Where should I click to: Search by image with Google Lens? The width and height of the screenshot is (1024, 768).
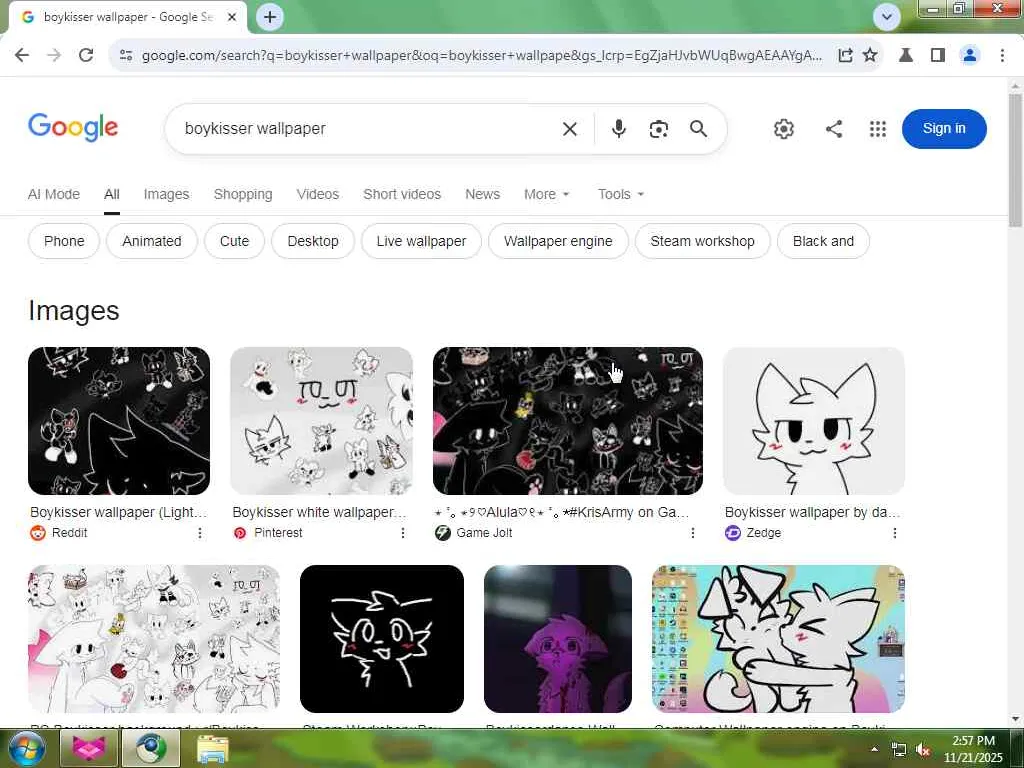(x=658, y=129)
